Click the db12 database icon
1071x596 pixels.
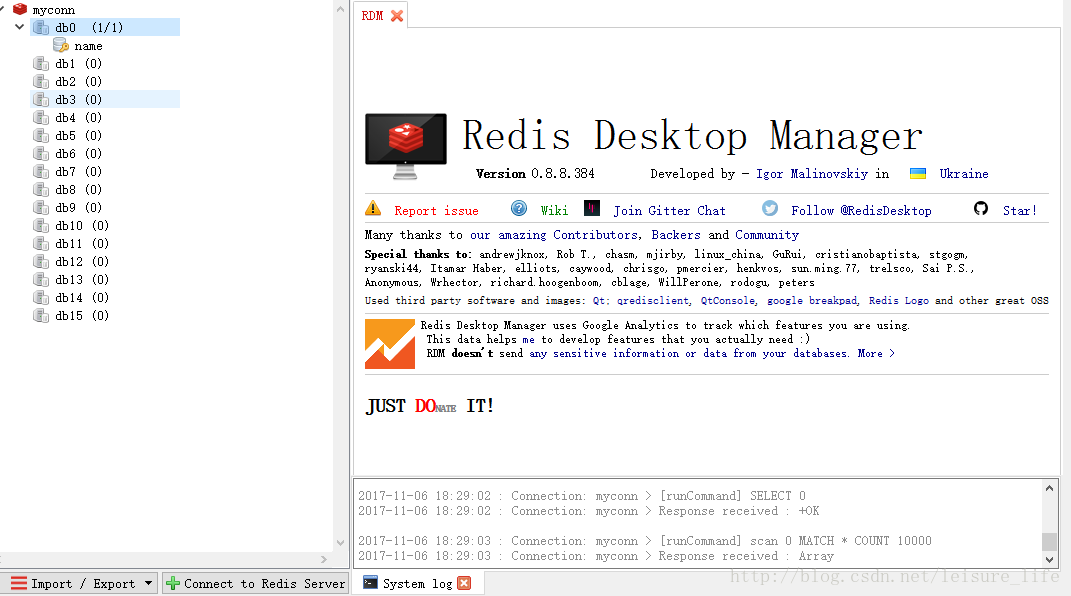point(41,261)
